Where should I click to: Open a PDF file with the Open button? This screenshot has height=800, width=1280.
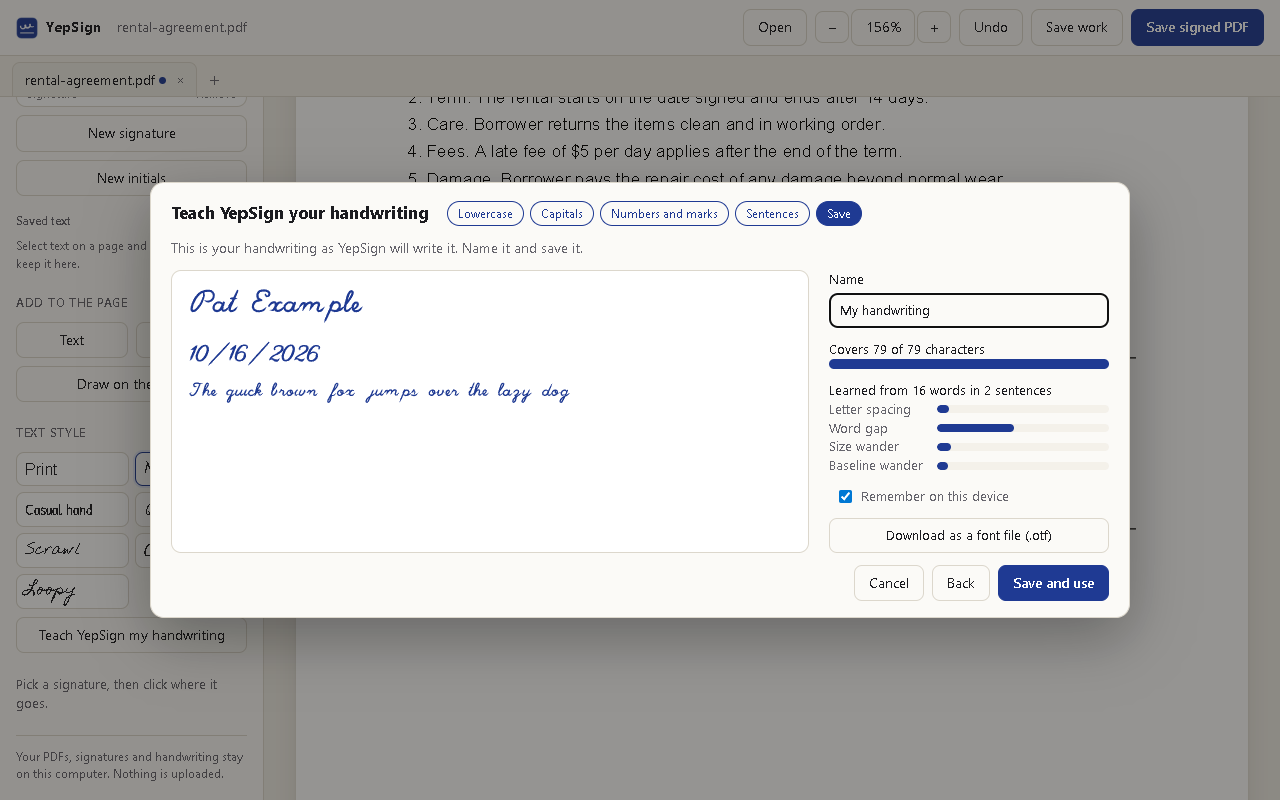775,28
